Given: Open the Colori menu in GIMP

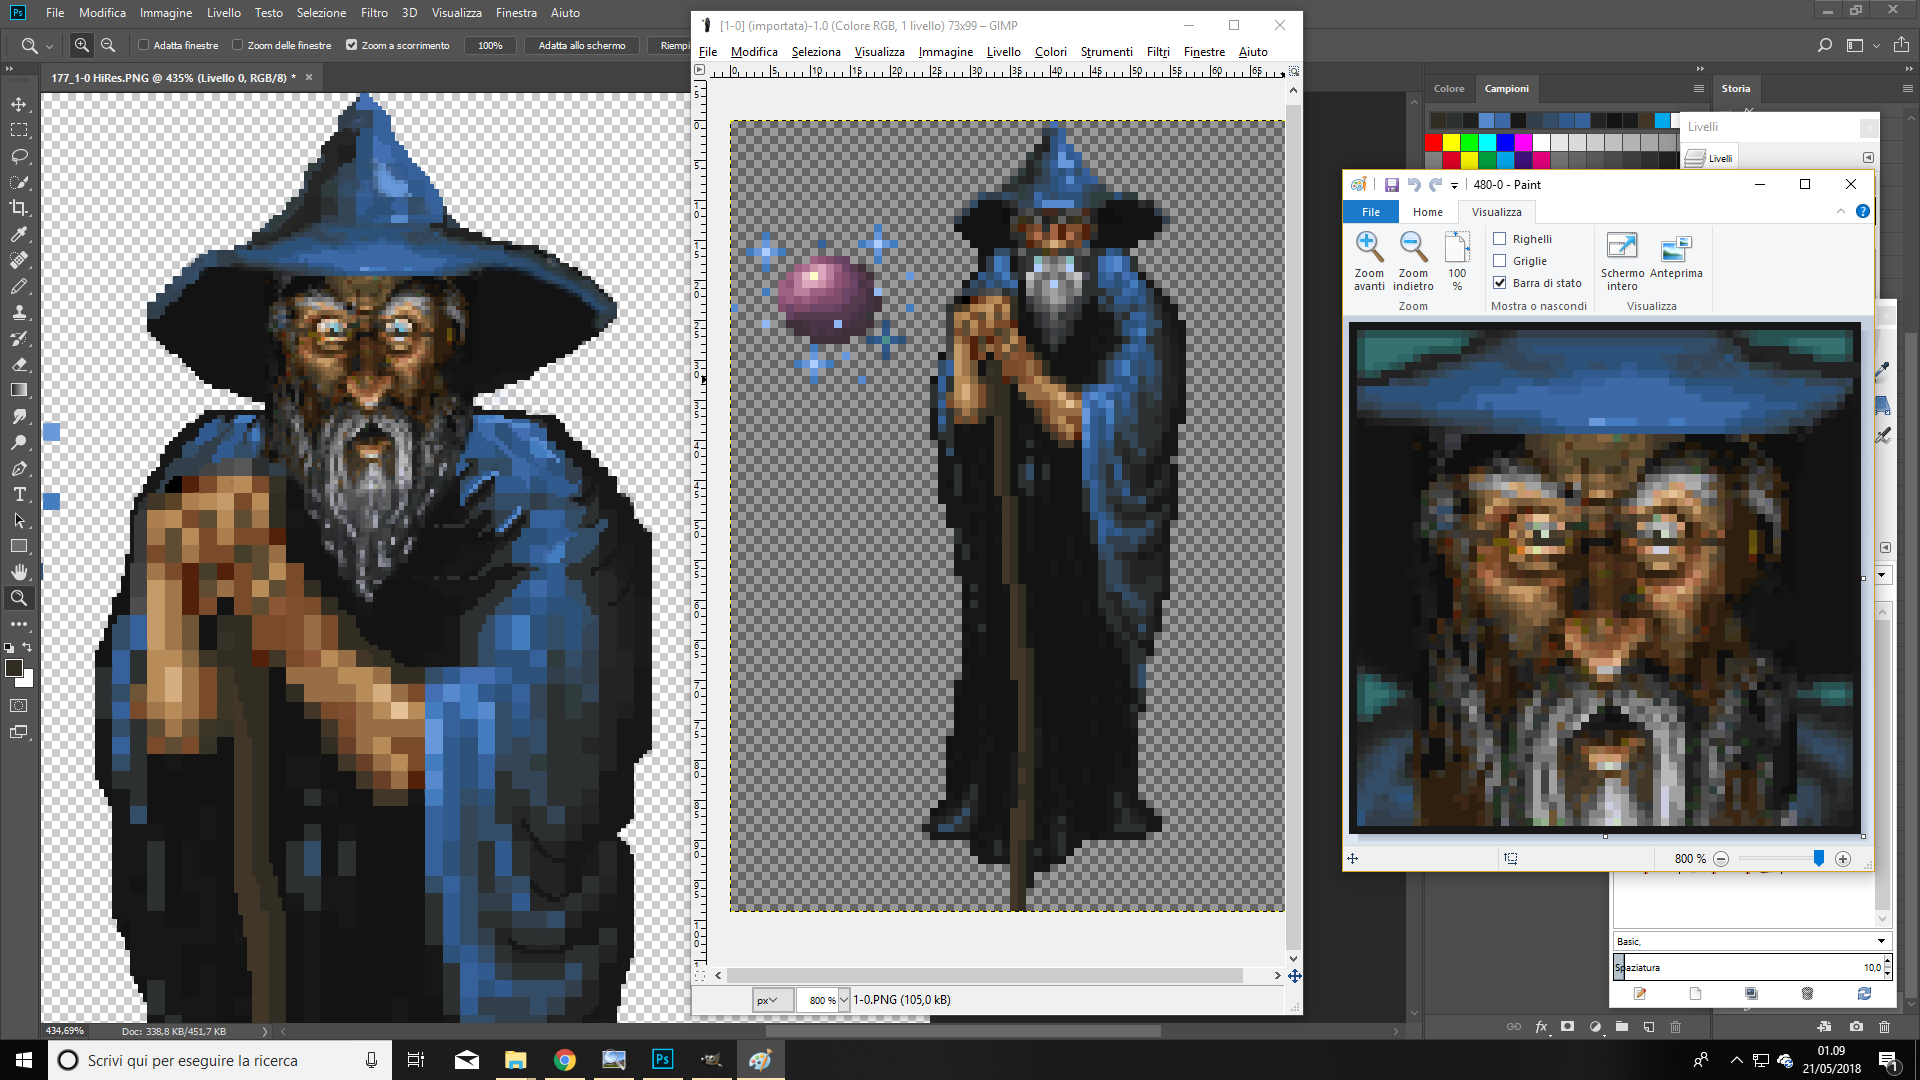Looking at the screenshot, I should 1050,52.
